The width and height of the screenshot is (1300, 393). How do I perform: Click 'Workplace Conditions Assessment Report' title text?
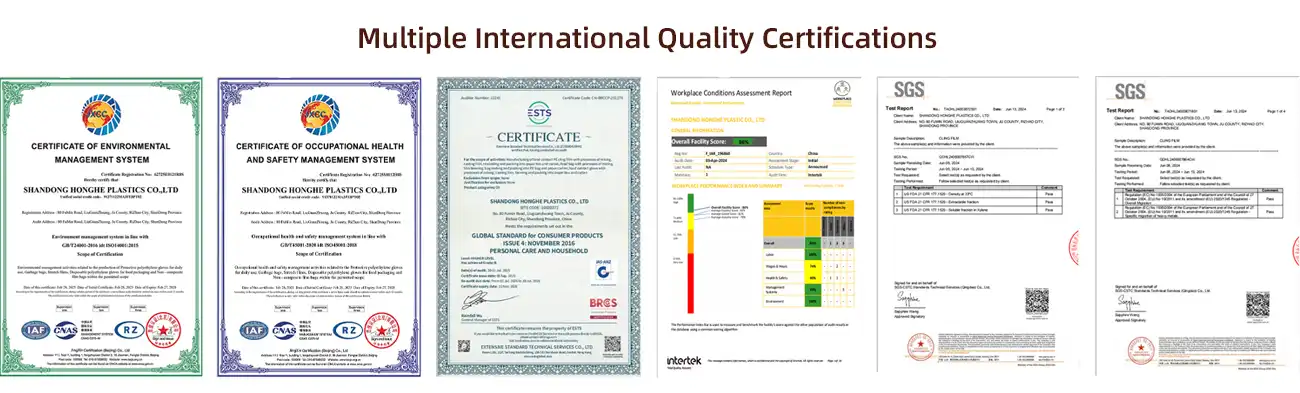pos(730,93)
